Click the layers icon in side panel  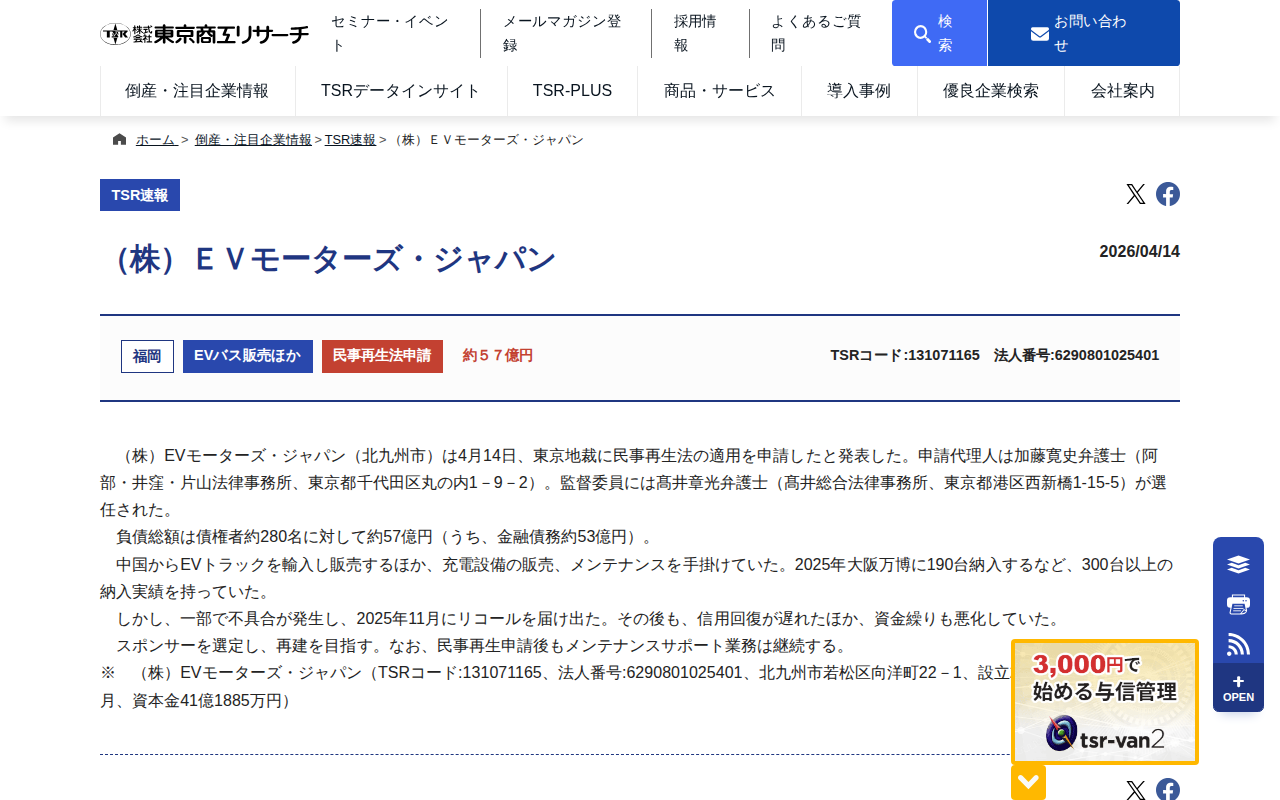[x=1238, y=564]
